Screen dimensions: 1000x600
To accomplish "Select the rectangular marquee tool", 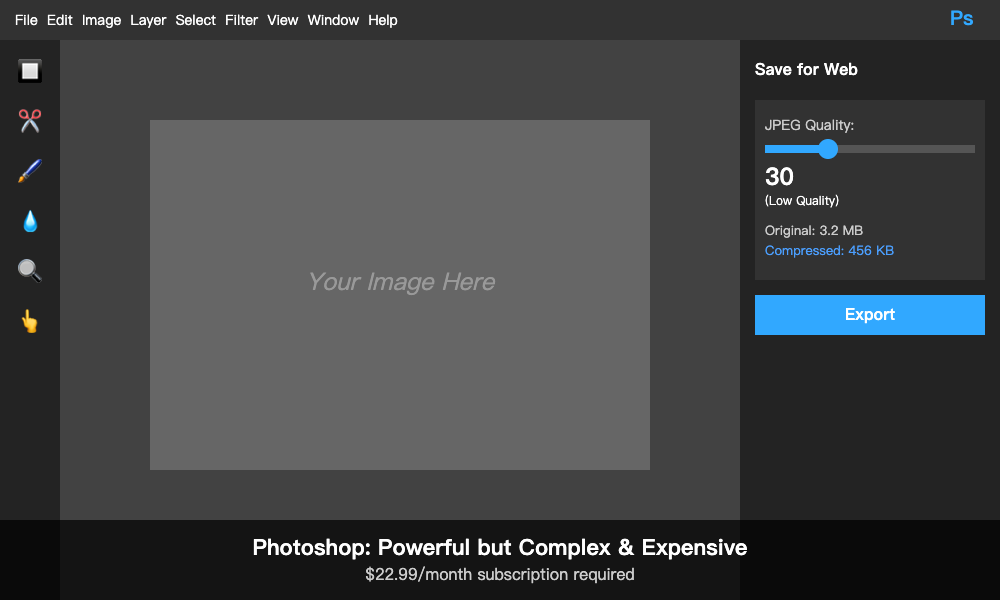I will coord(30,71).
